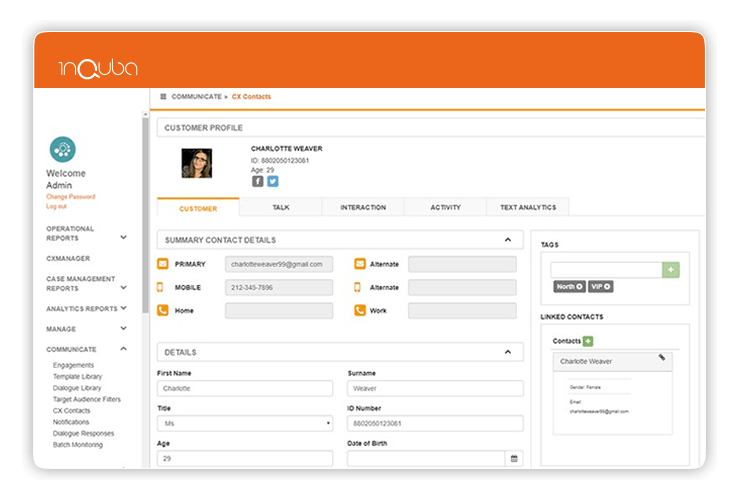Click the primary email field

pos(279,264)
